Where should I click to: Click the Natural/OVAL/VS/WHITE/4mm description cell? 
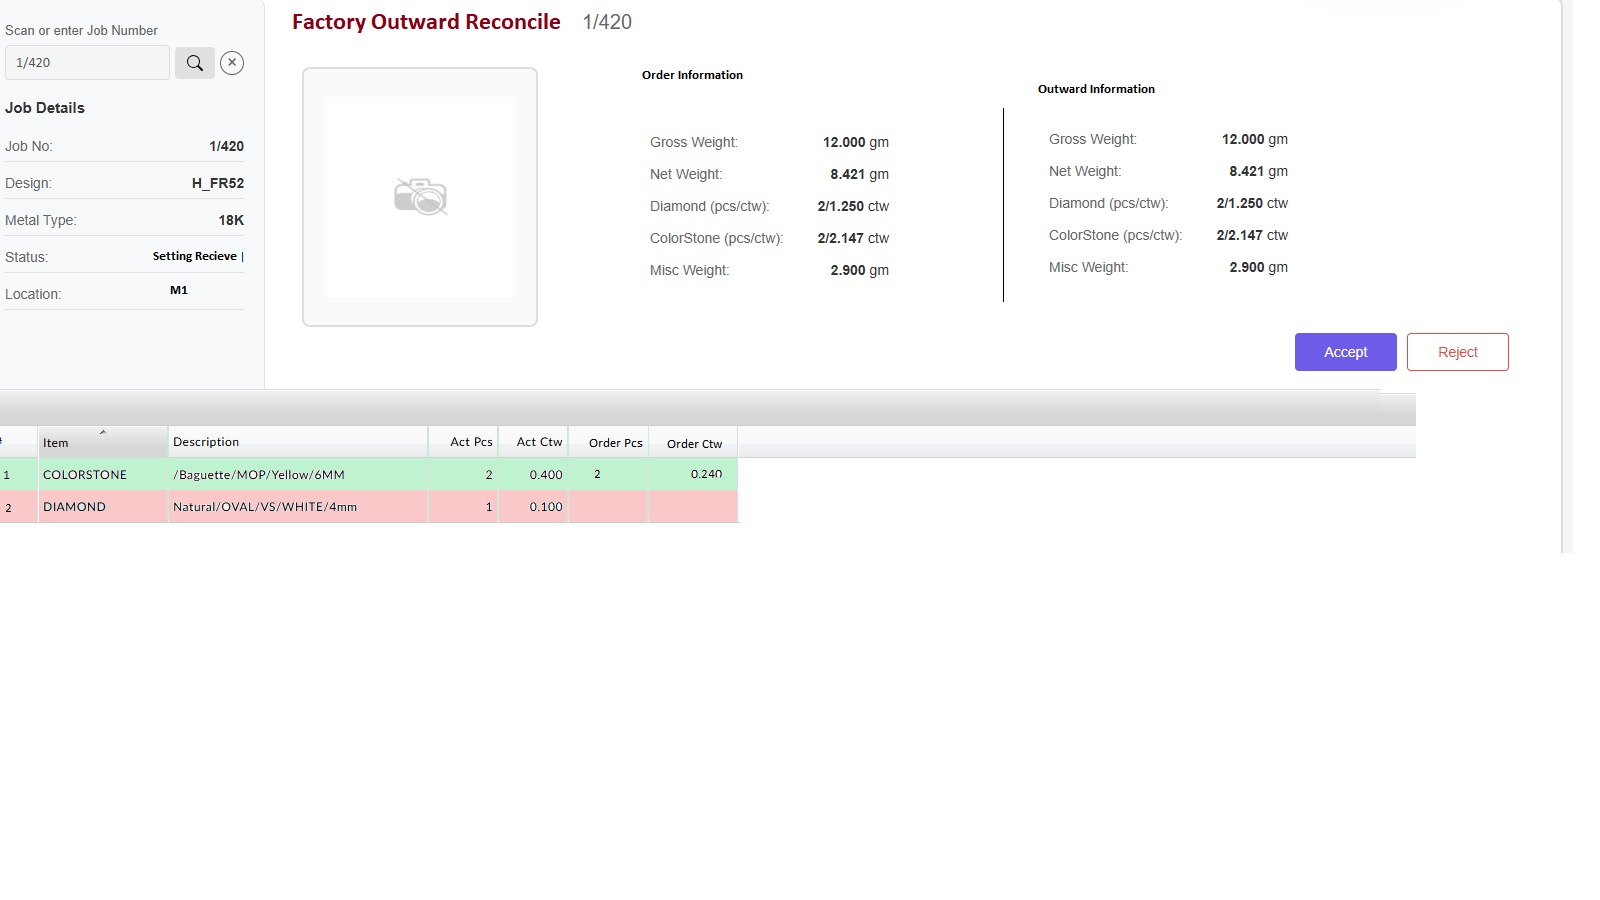(297, 507)
